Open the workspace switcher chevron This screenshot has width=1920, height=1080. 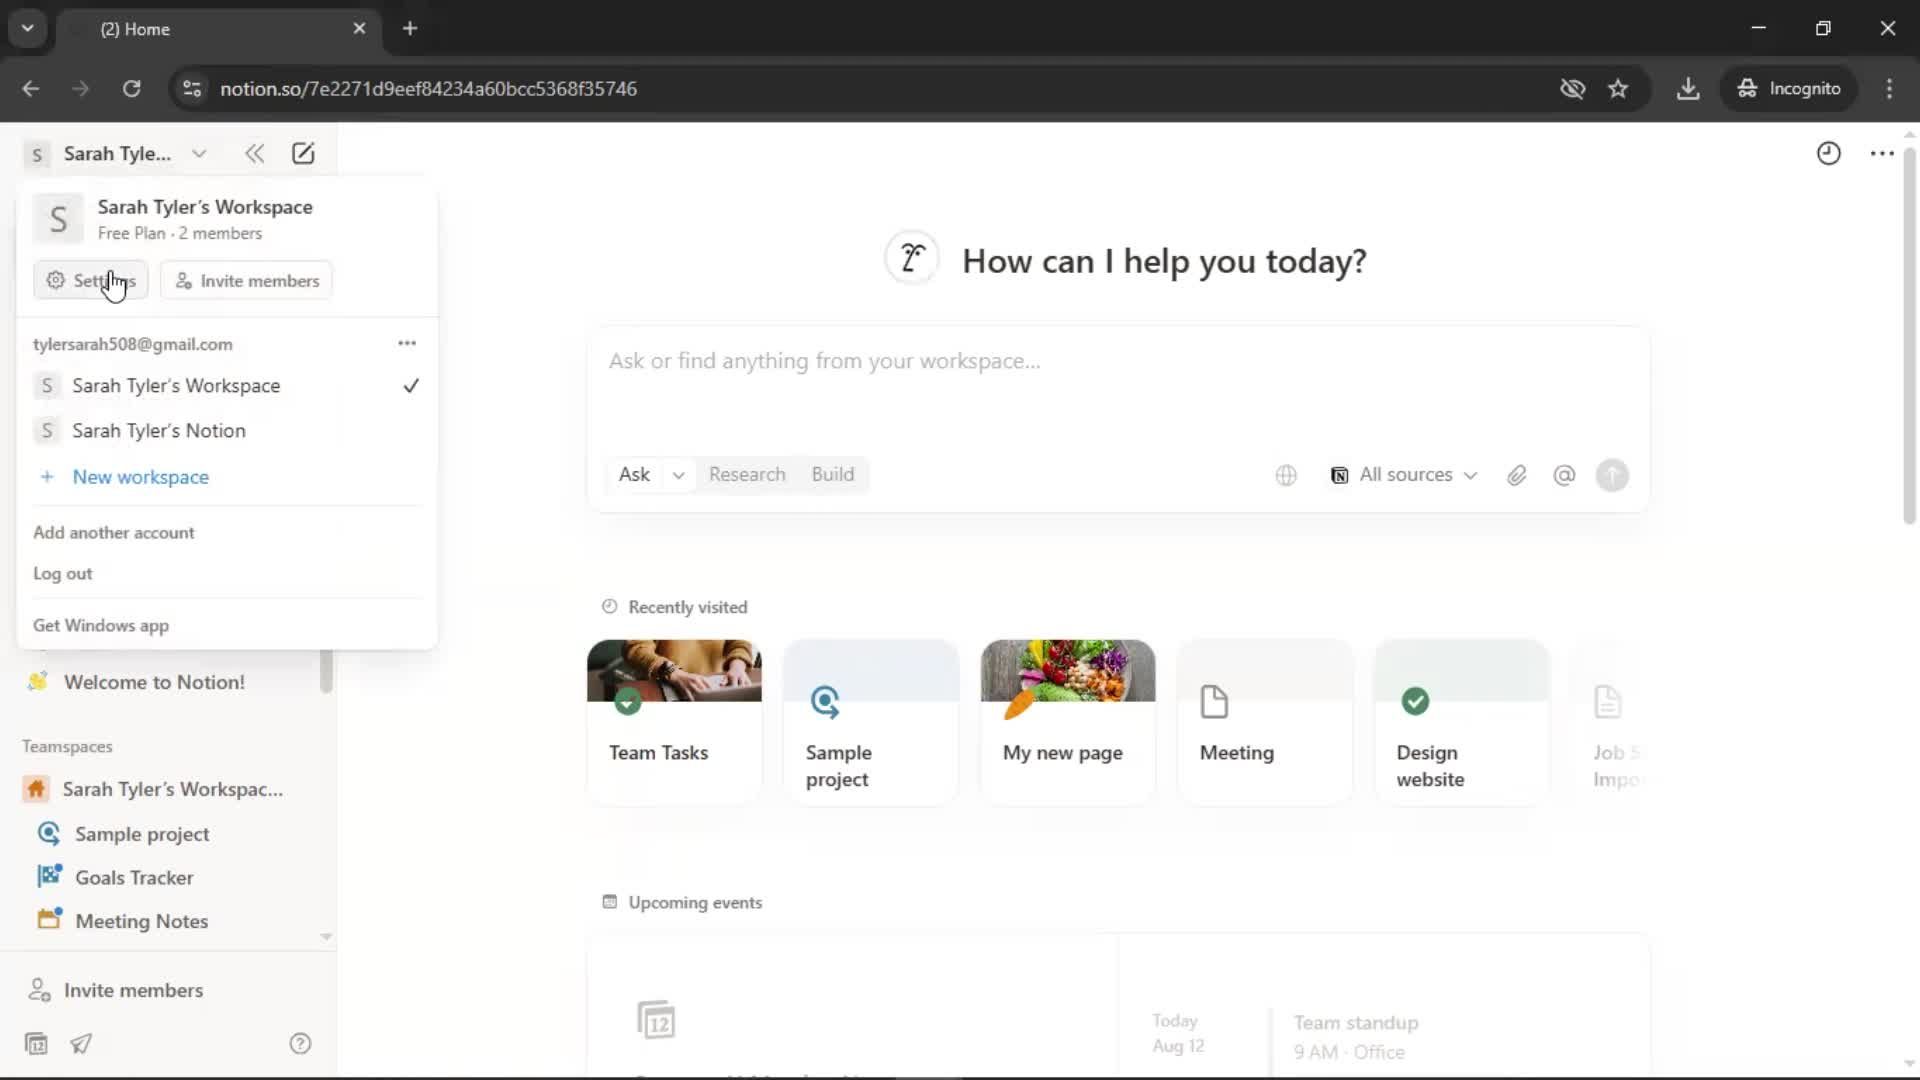199,153
